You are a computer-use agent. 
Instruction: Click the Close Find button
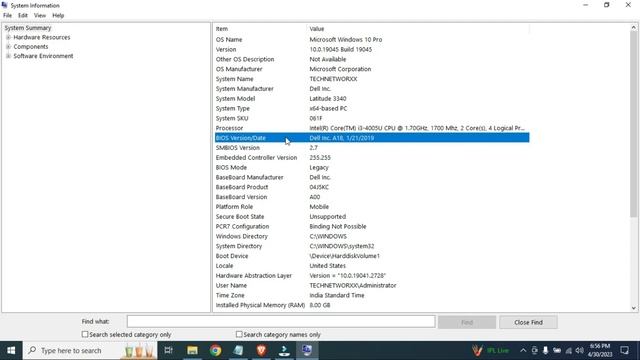point(528,322)
